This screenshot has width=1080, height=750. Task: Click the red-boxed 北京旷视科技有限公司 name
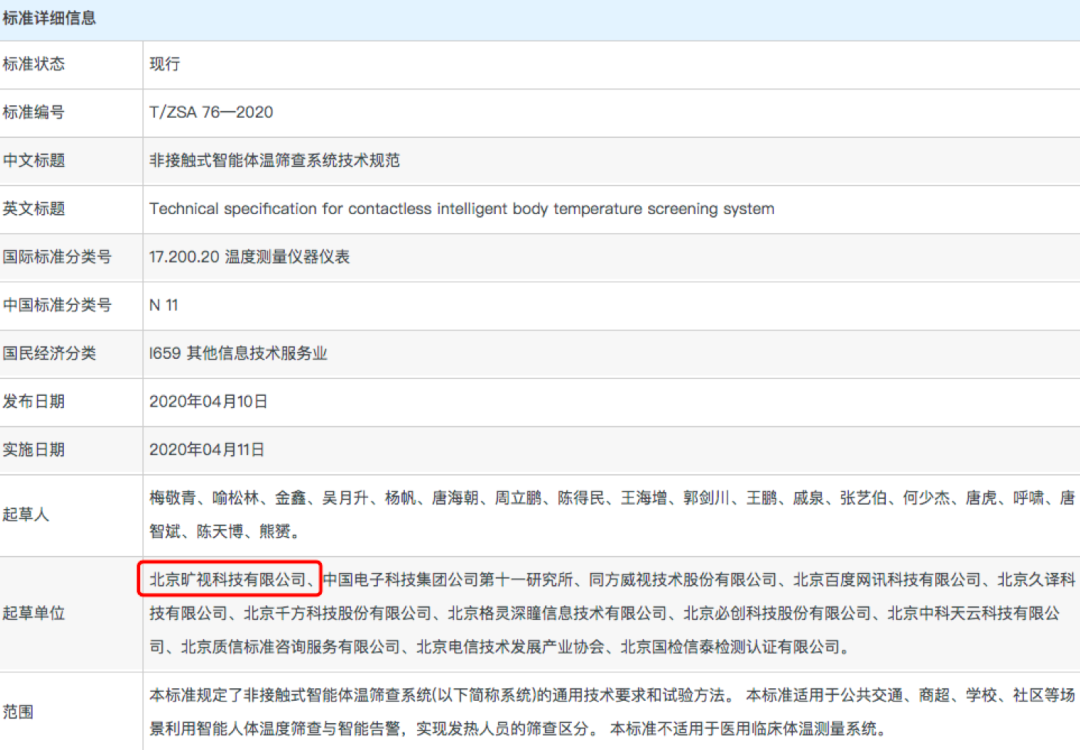(x=228, y=579)
